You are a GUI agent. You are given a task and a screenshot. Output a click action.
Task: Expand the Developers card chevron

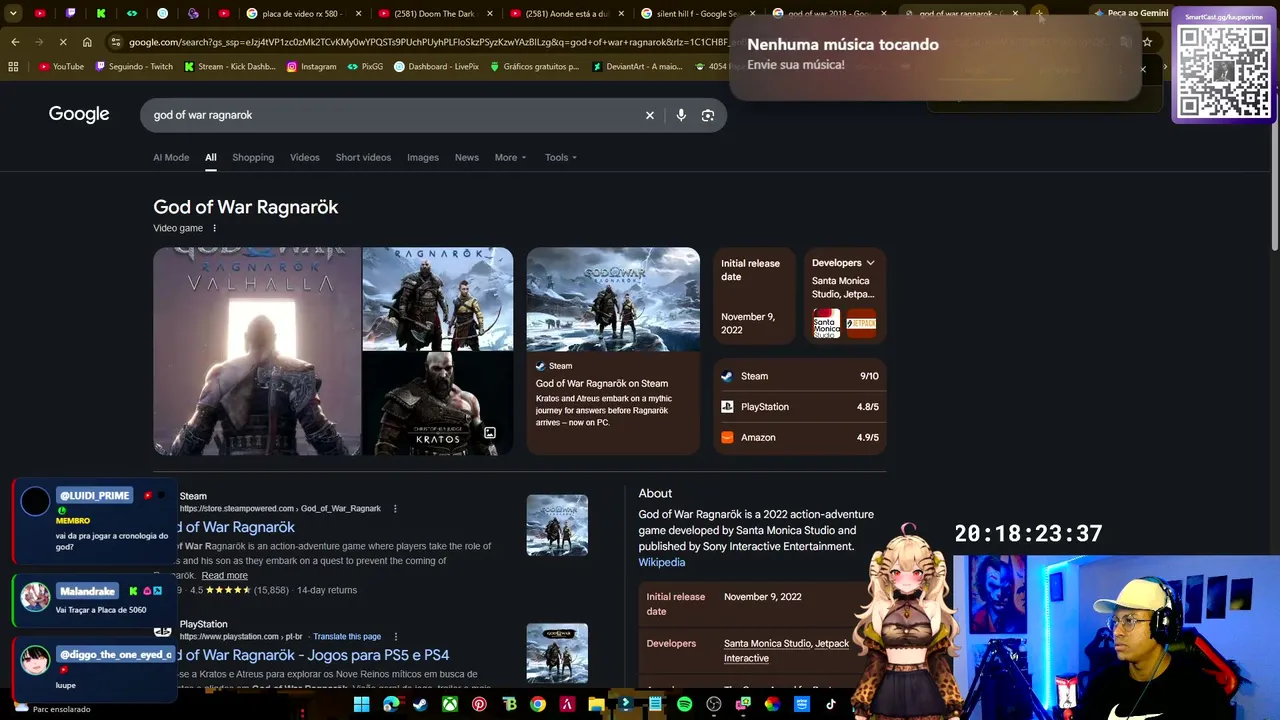870,263
